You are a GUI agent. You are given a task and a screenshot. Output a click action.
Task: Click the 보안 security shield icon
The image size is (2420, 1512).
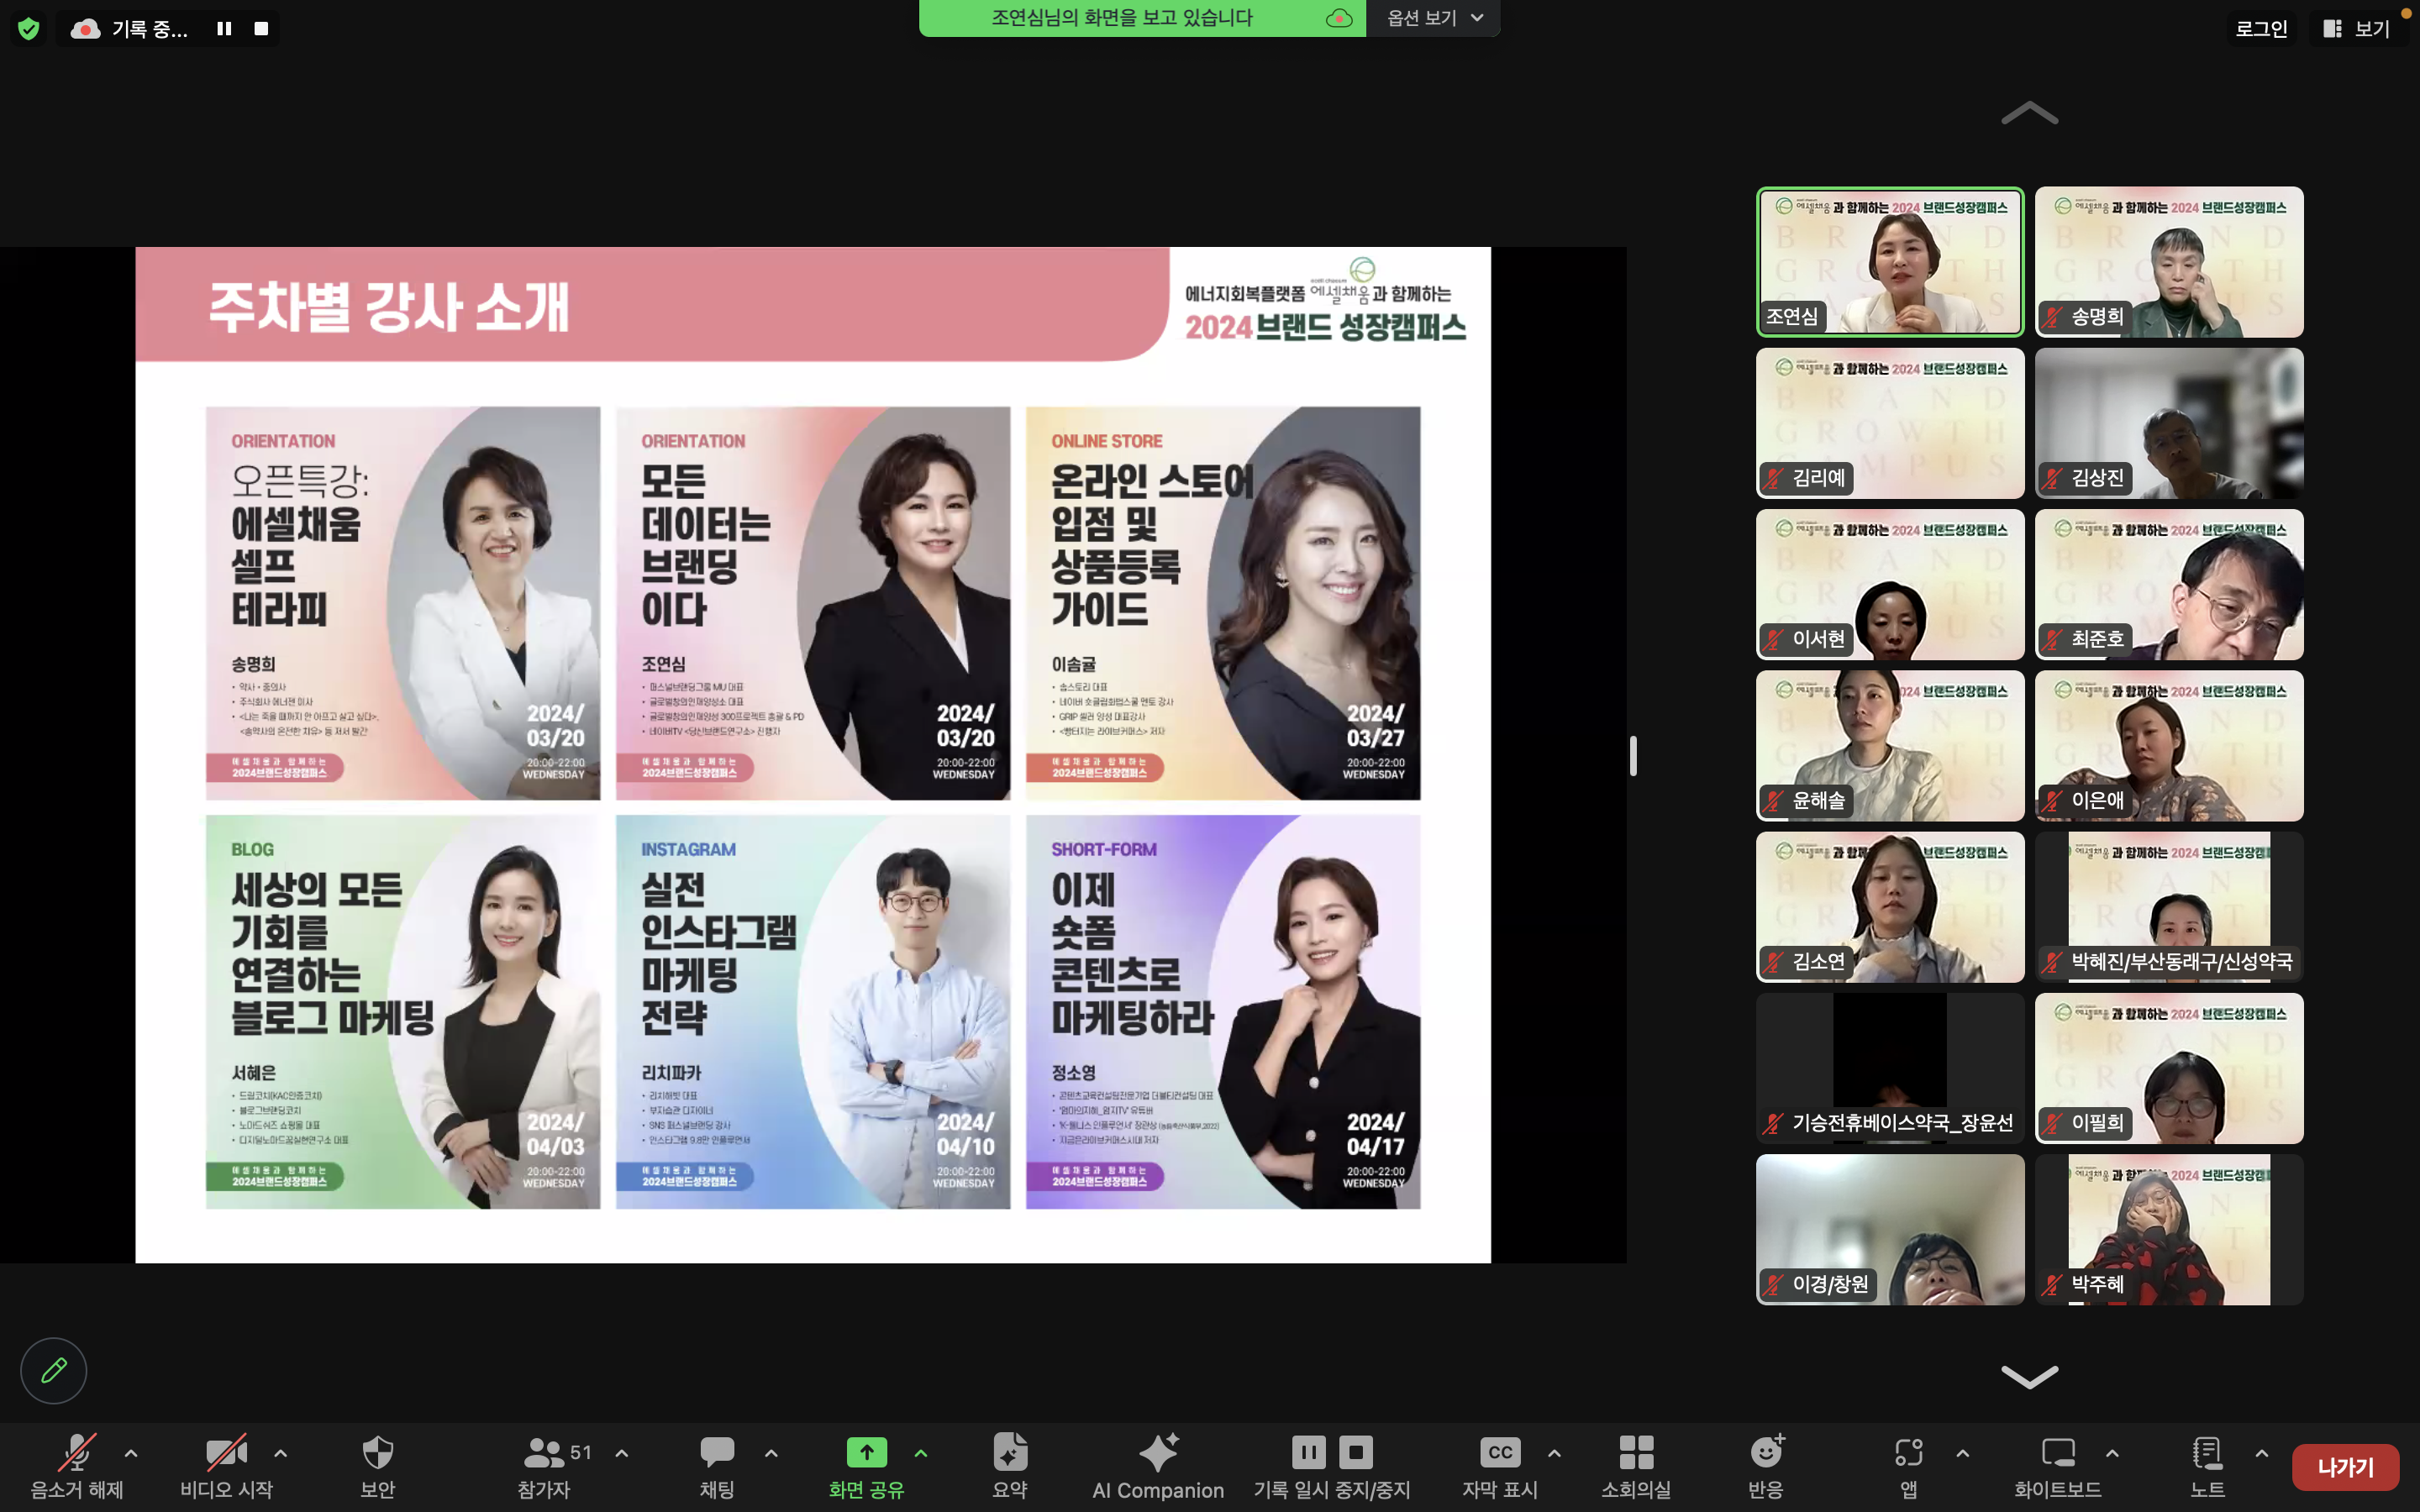pos(377,1452)
